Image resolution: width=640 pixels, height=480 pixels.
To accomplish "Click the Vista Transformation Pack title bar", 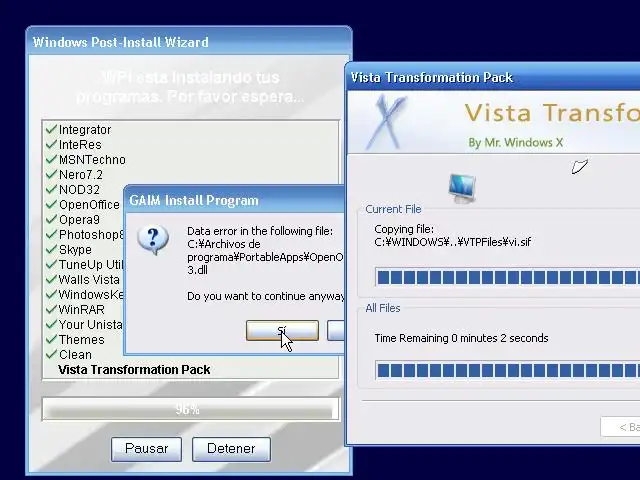I will coord(493,77).
